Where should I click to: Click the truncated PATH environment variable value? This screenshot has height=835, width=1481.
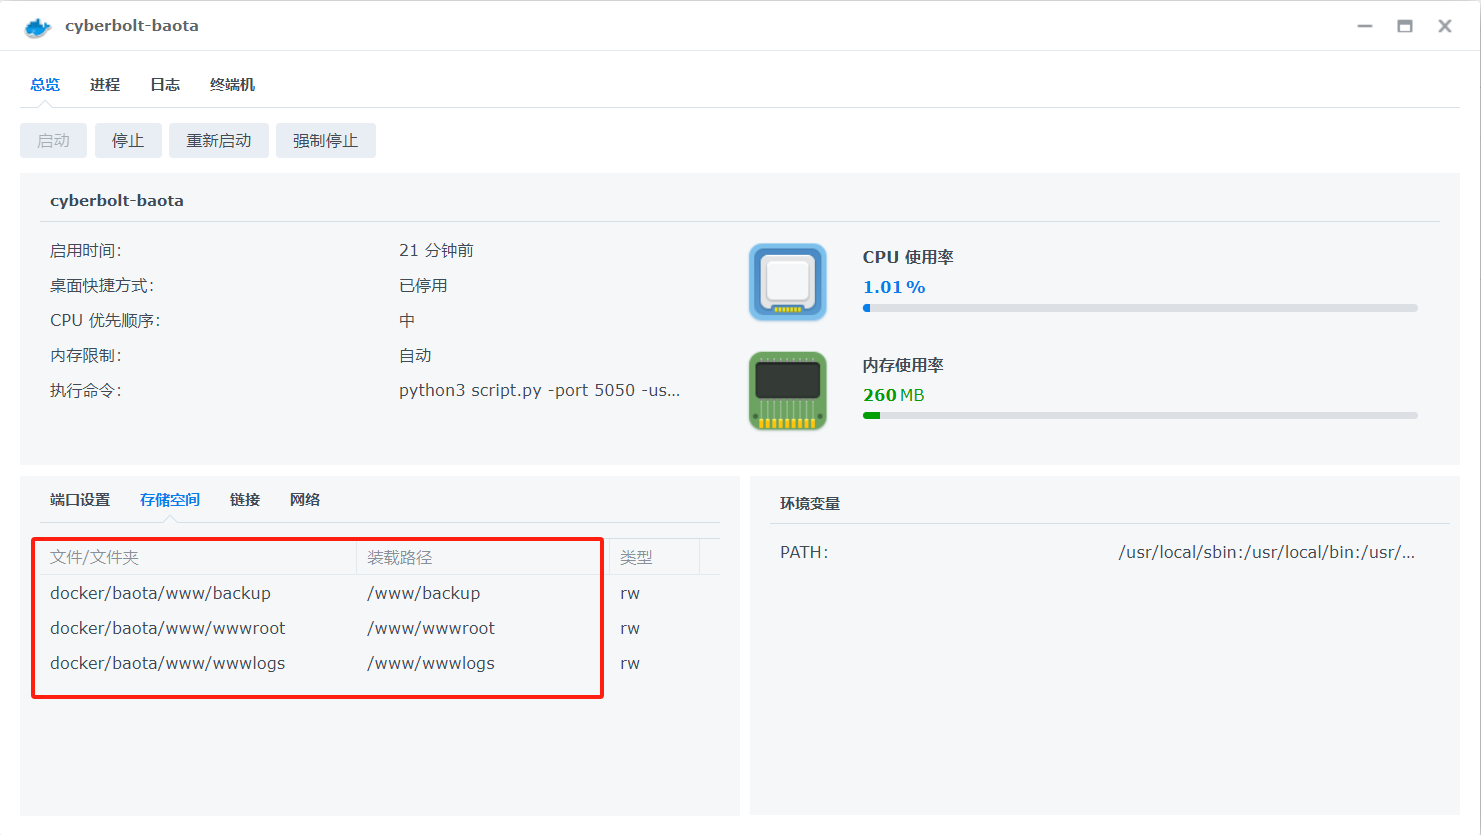[1268, 551]
